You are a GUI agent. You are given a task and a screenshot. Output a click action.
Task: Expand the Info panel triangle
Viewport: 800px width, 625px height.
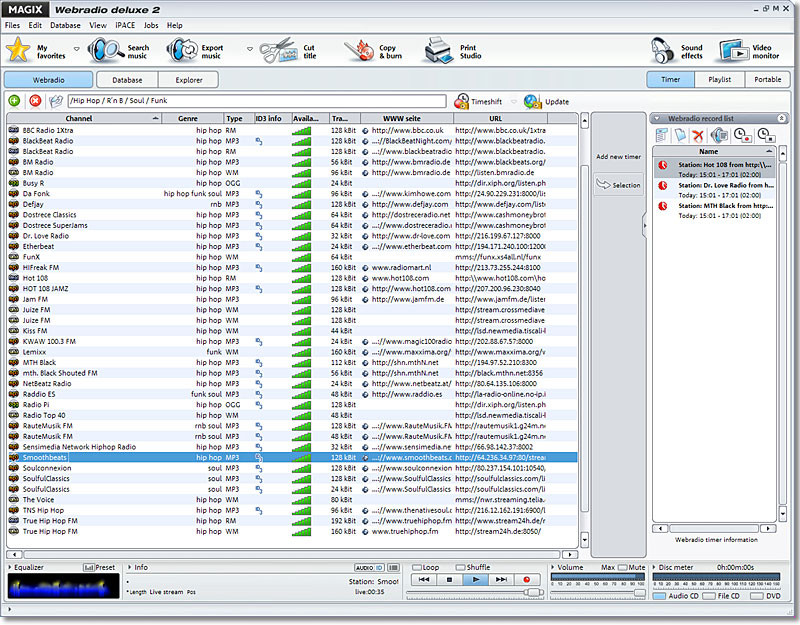click(130, 567)
